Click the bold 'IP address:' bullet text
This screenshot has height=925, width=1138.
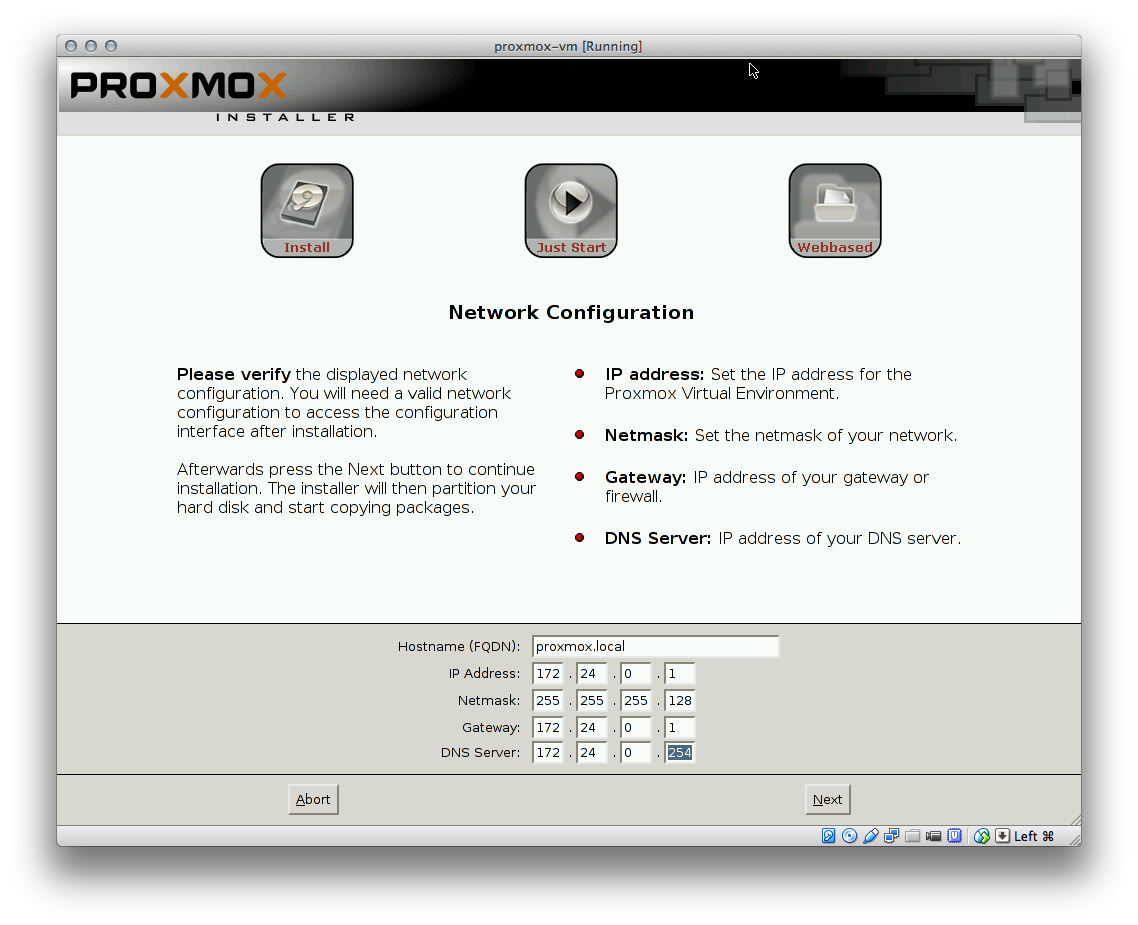[x=655, y=374]
